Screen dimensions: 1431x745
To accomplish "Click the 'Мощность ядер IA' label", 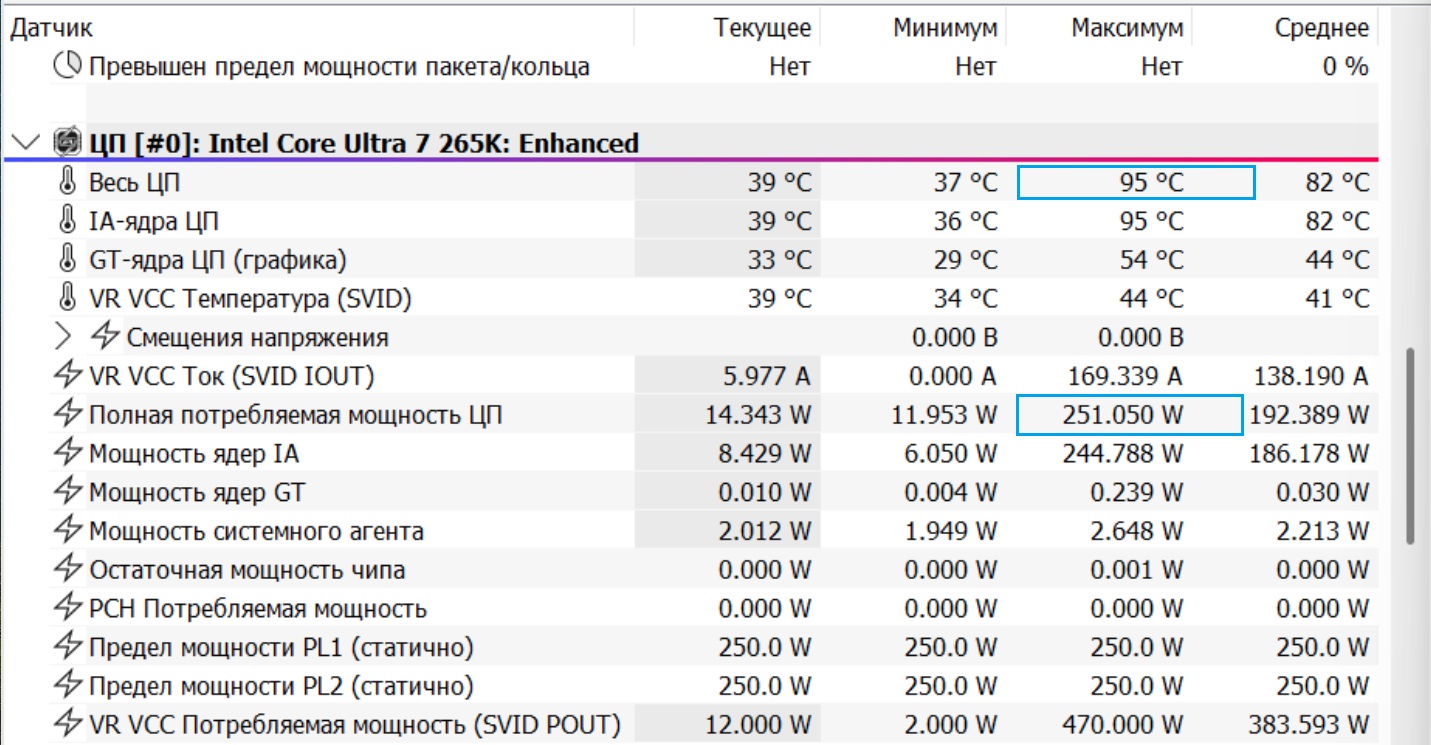I will point(194,454).
